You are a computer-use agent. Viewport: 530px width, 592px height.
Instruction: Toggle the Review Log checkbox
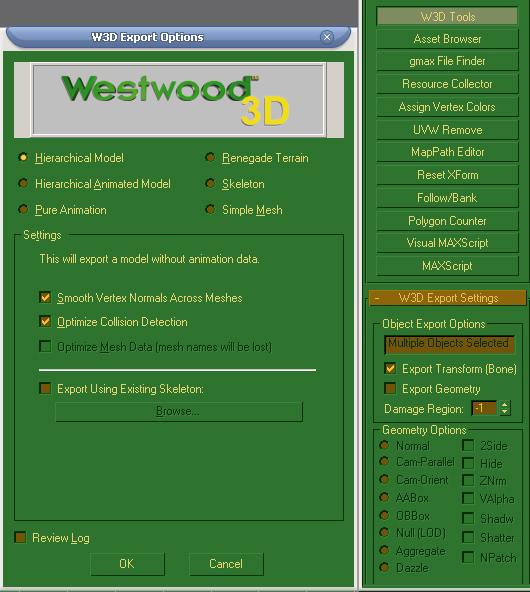(x=20, y=537)
